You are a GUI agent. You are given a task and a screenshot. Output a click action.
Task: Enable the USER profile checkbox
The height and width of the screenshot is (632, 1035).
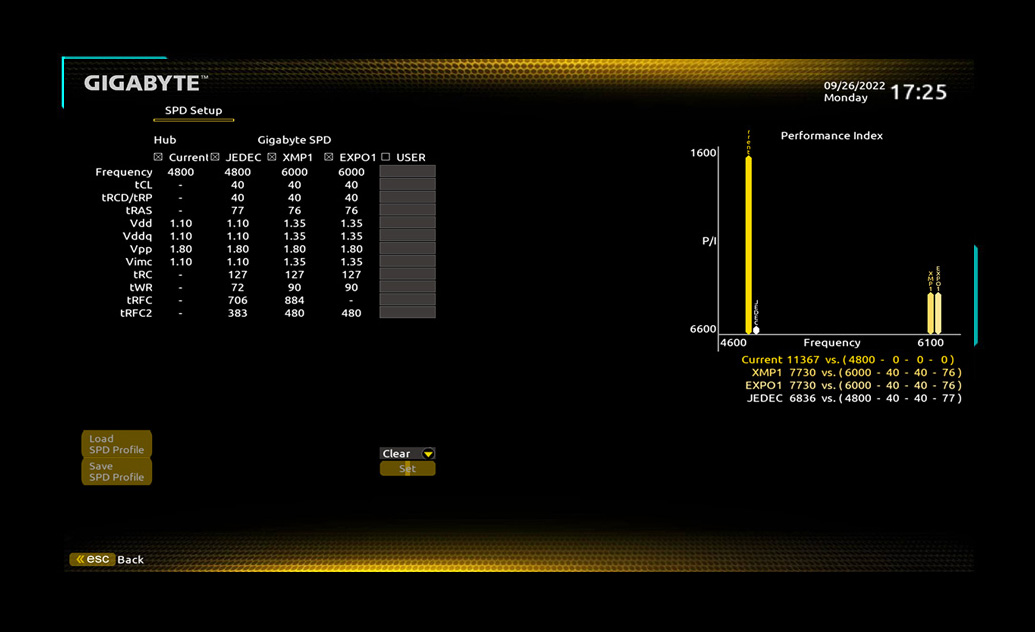[386, 157]
